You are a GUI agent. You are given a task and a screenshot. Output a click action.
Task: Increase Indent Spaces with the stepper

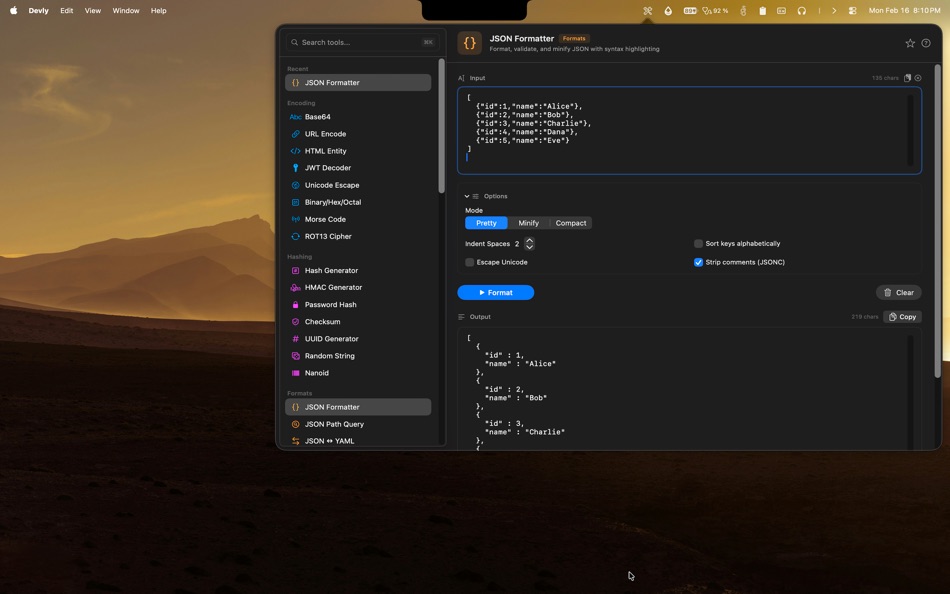pyautogui.click(x=529, y=240)
